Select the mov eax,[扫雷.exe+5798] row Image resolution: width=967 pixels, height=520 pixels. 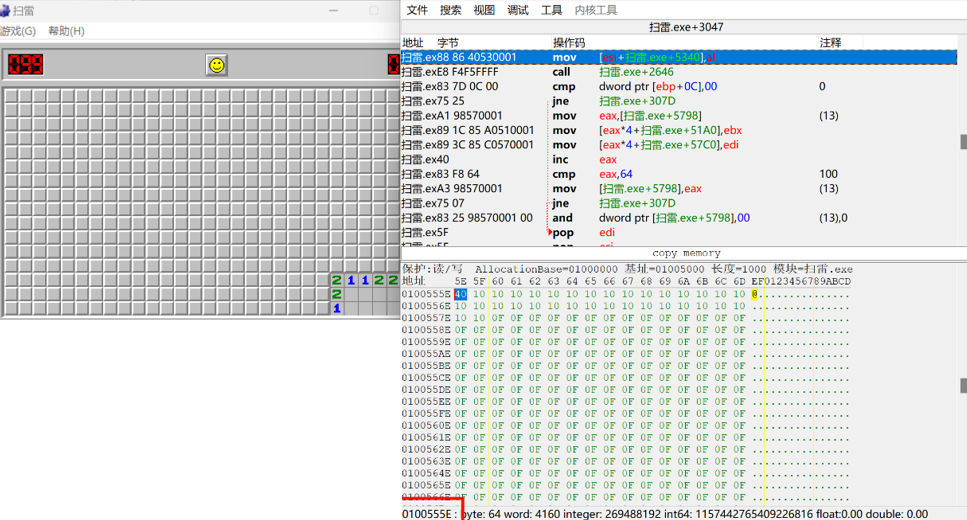(x=678, y=115)
